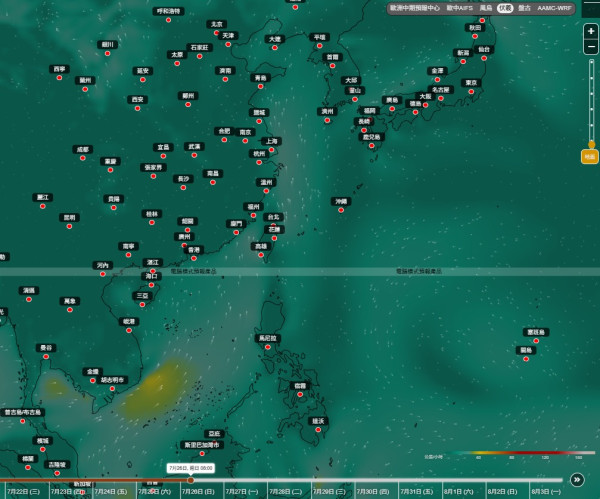Click the double-arrow forward button on timeline
The height and width of the screenshot is (499, 600).
coord(577,479)
